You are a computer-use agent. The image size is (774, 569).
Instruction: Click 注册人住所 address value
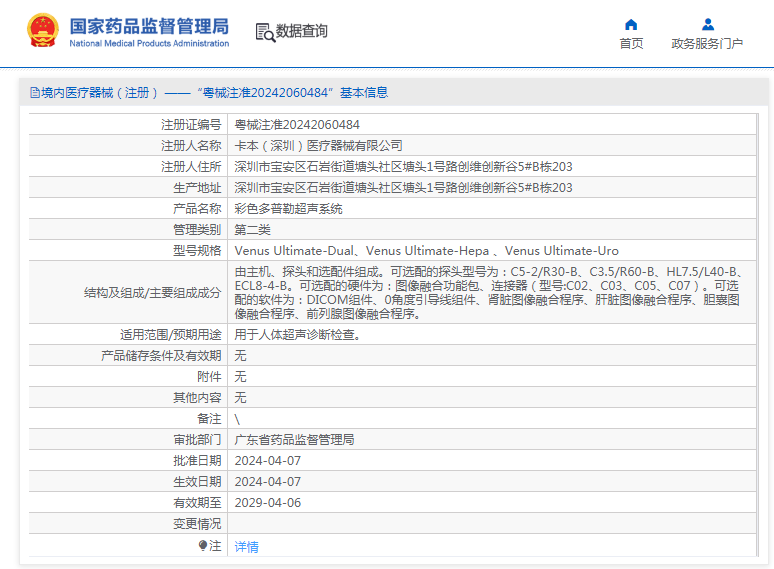click(x=403, y=167)
